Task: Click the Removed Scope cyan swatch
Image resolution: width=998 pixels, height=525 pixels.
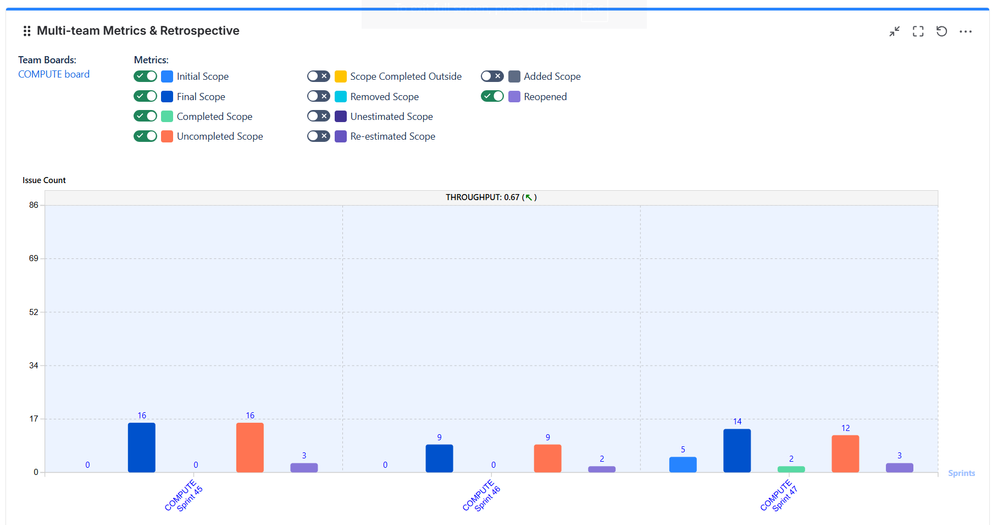Action: (x=341, y=97)
